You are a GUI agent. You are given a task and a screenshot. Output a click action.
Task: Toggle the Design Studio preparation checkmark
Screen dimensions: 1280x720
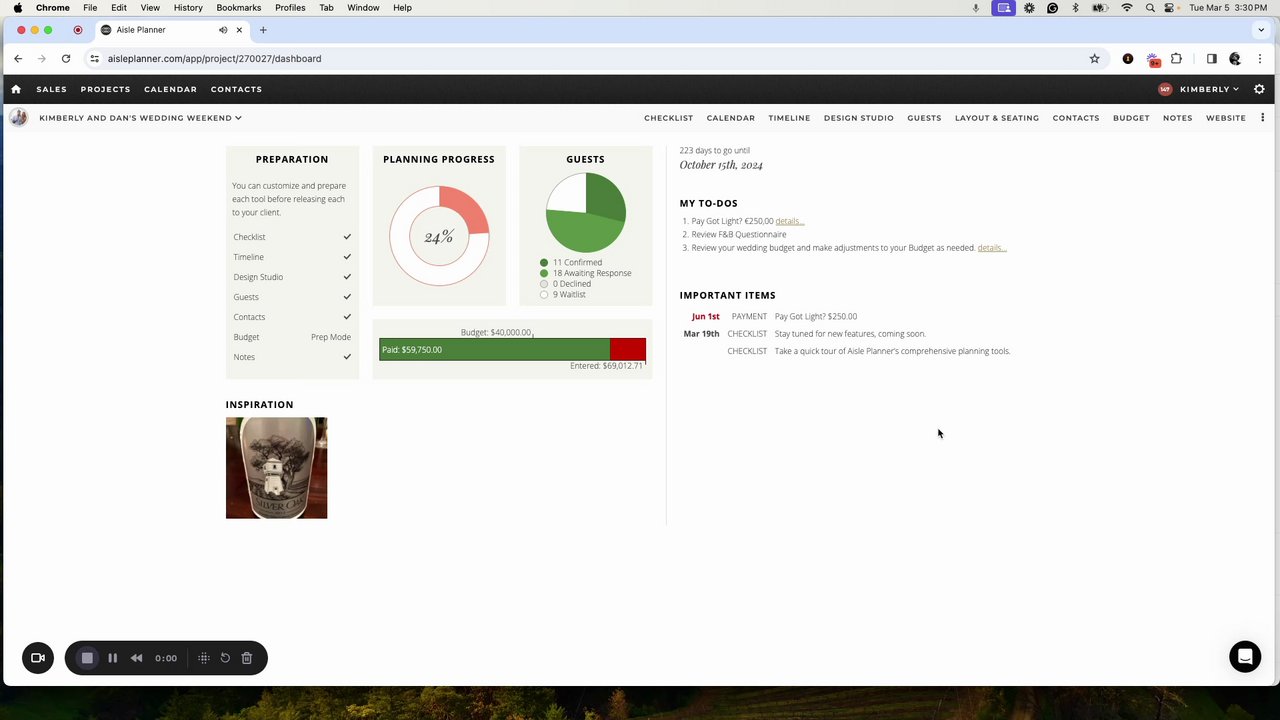(x=347, y=277)
